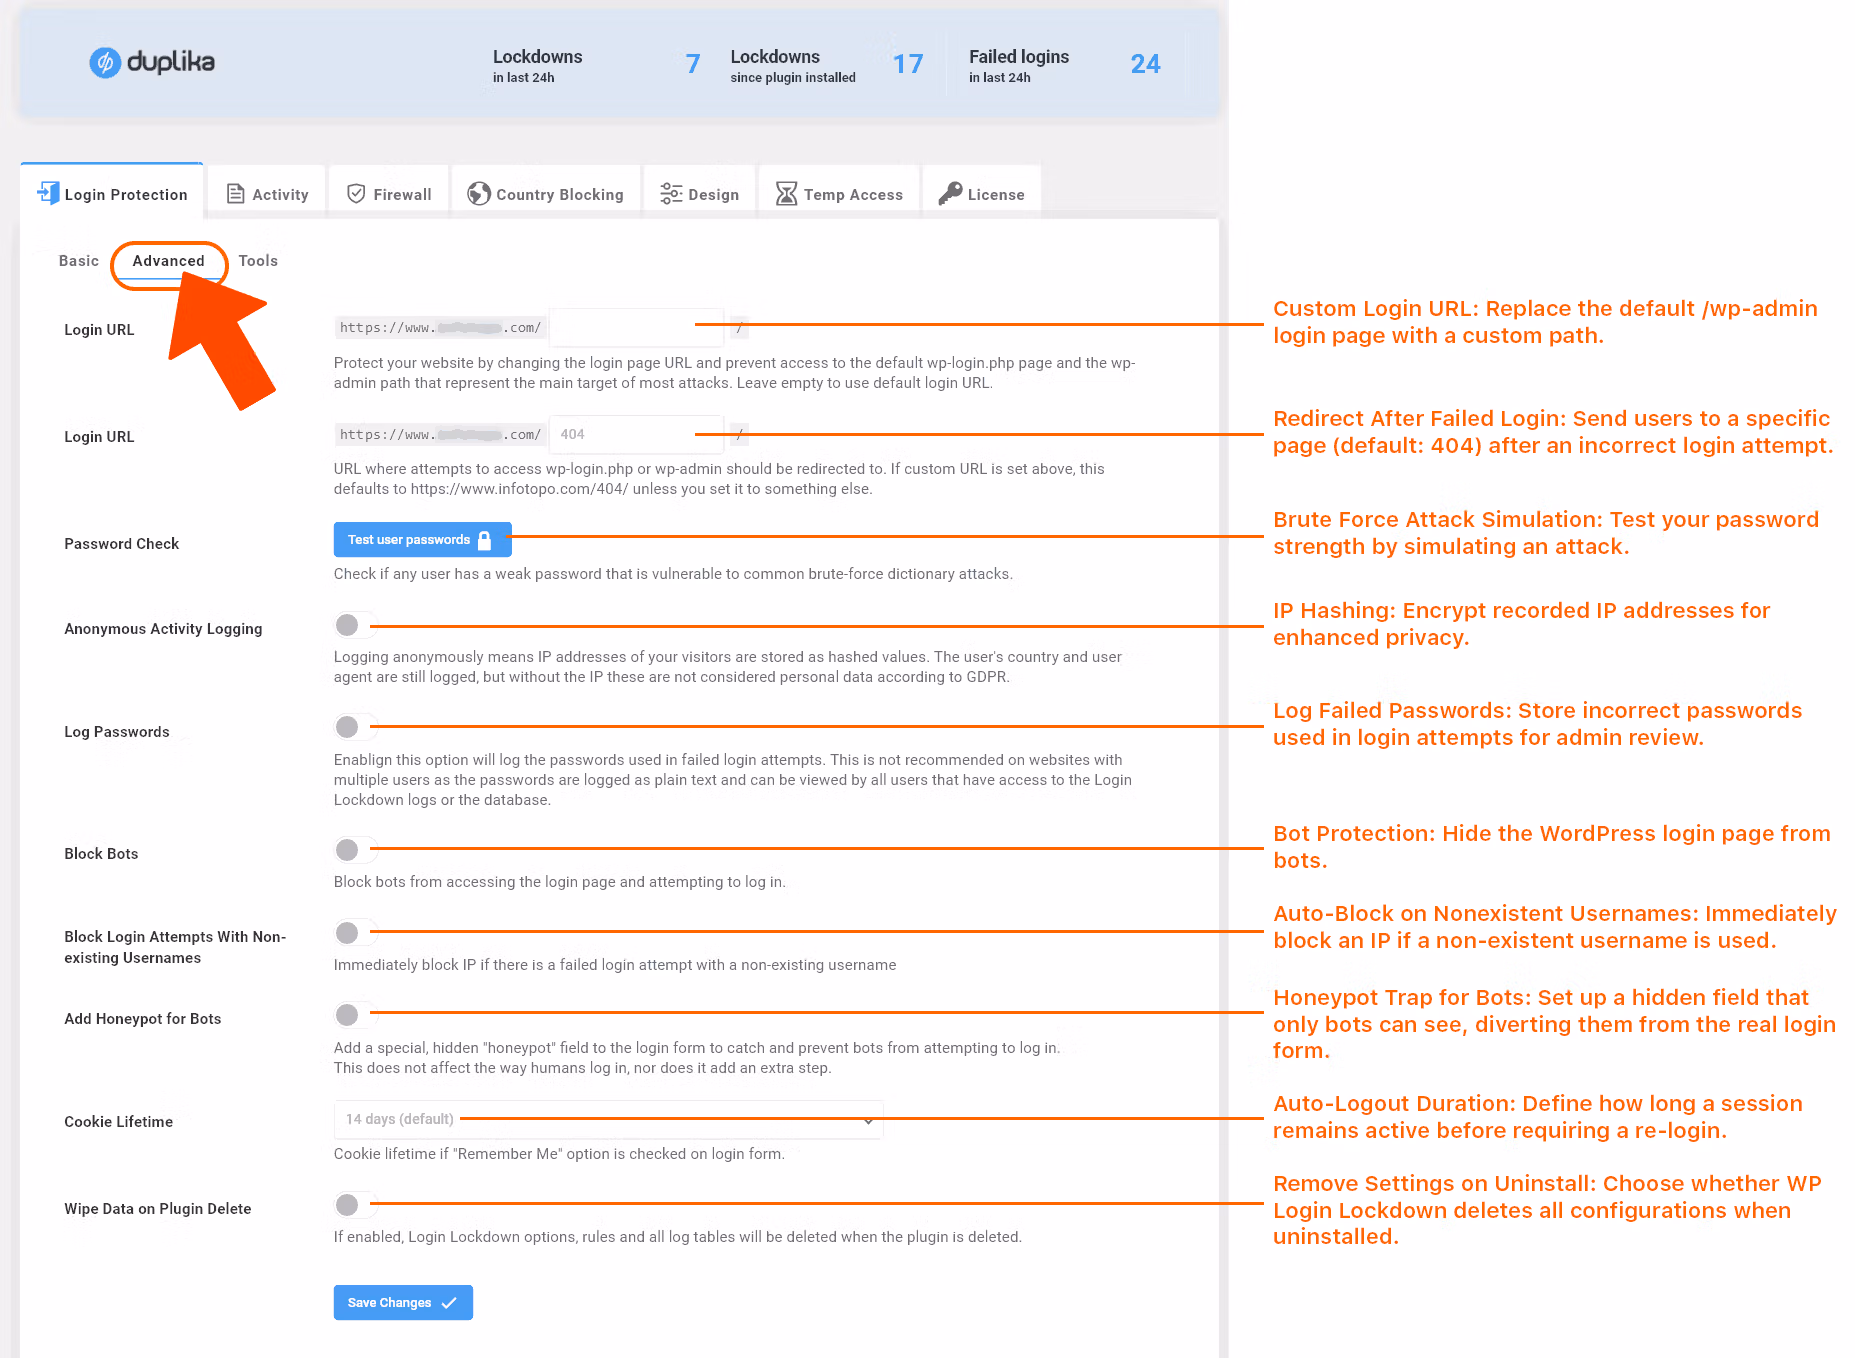Click the Log Passwords label
The height and width of the screenshot is (1358, 1855).
coord(117,732)
